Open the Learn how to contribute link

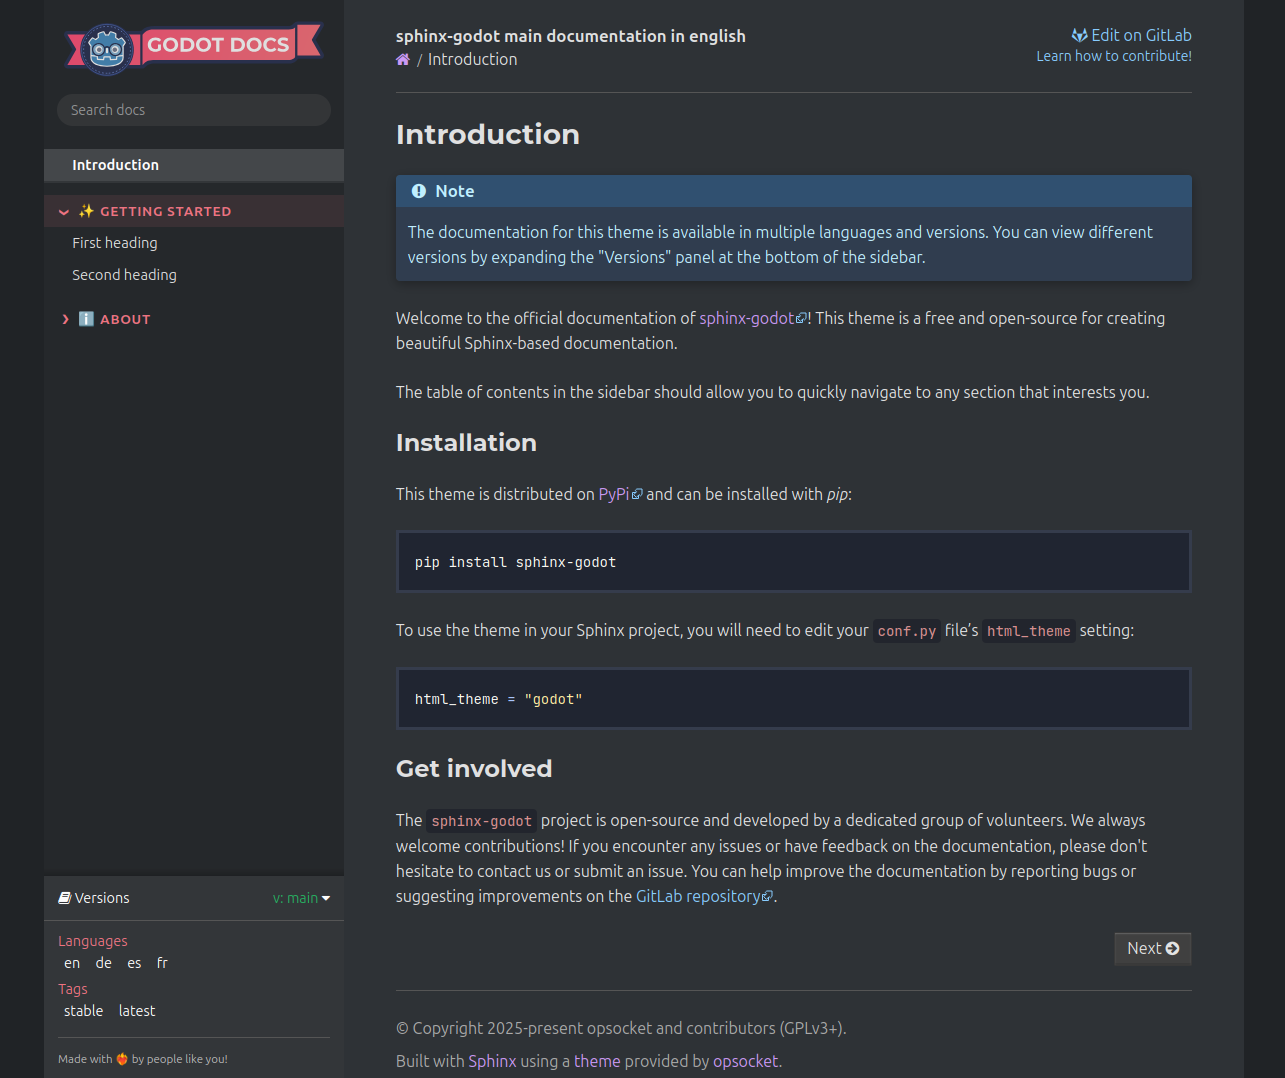[1113, 56]
